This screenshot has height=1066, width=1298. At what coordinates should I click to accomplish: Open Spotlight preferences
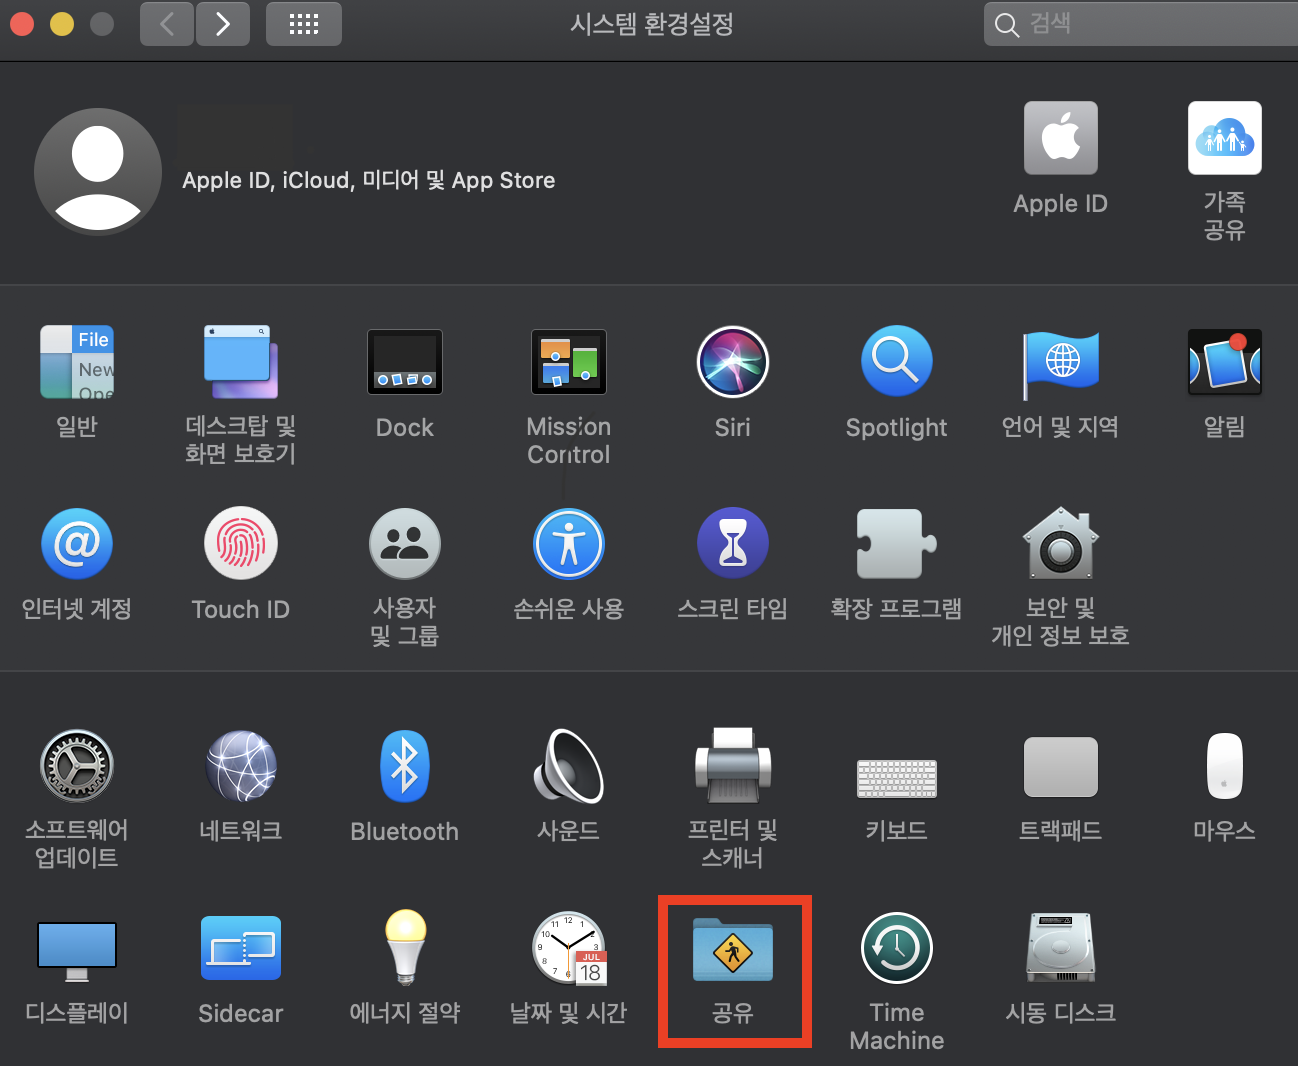pyautogui.click(x=897, y=362)
